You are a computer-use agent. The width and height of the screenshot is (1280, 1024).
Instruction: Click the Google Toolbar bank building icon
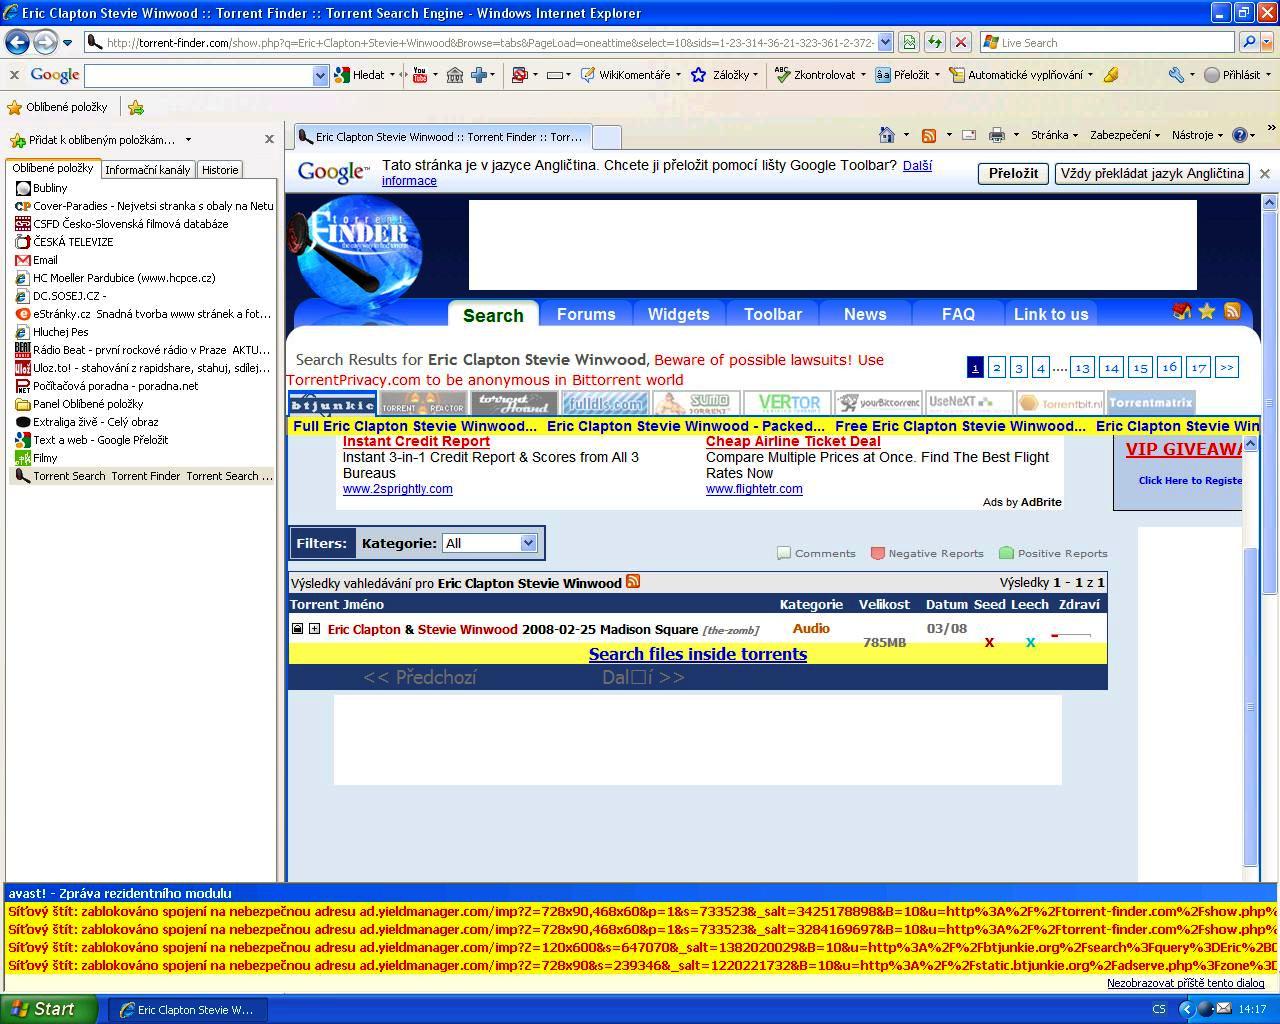click(454, 75)
